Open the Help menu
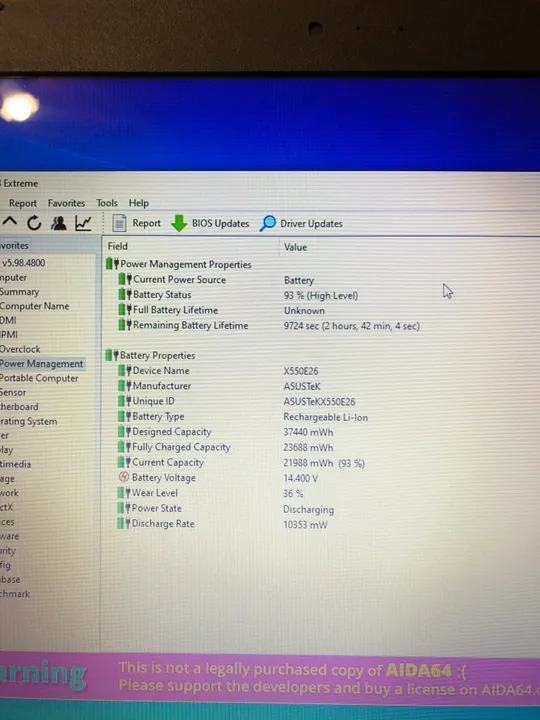This screenshot has width=540, height=720. tap(138, 203)
